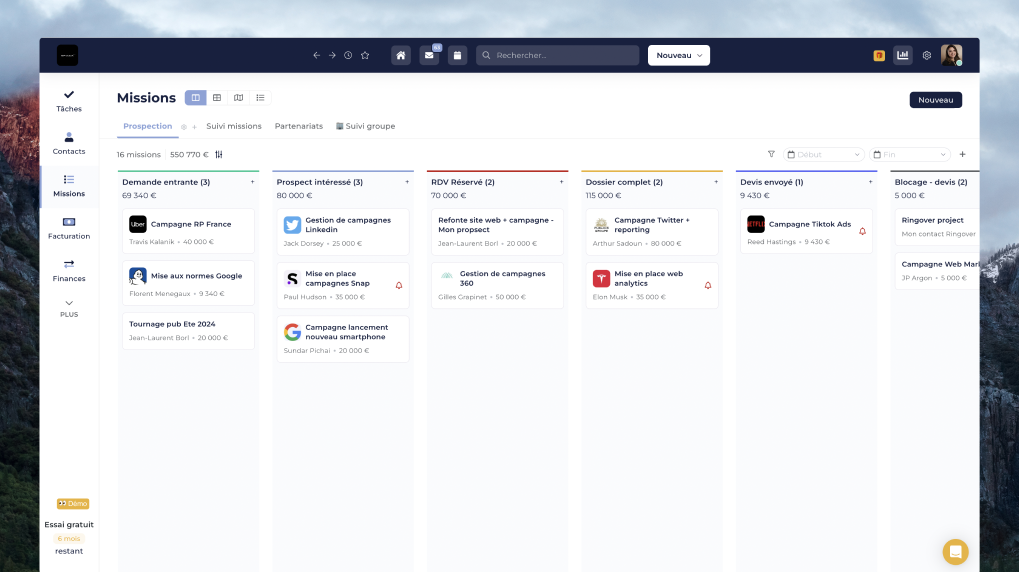The height and width of the screenshot is (573, 1019).
Task: Click plus icon right of Fin field
Action: pyautogui.click(x=962, y=155)
